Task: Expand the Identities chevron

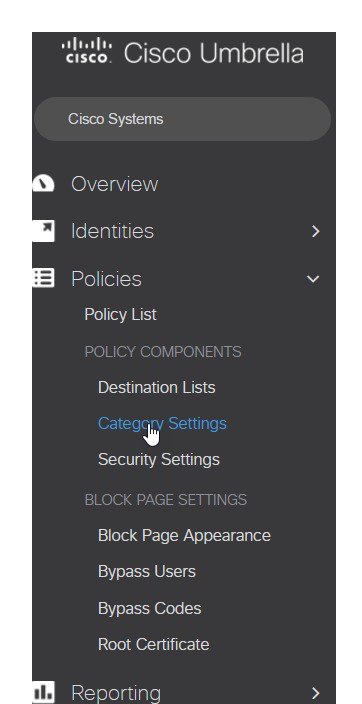Action: pyautogui.click(x=316, y=231)
